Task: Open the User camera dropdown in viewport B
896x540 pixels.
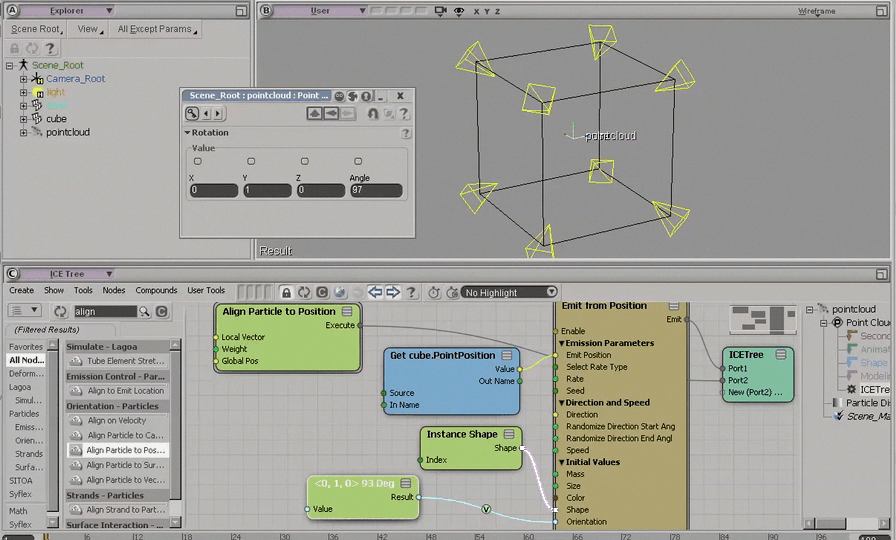Action: point(321,11)
